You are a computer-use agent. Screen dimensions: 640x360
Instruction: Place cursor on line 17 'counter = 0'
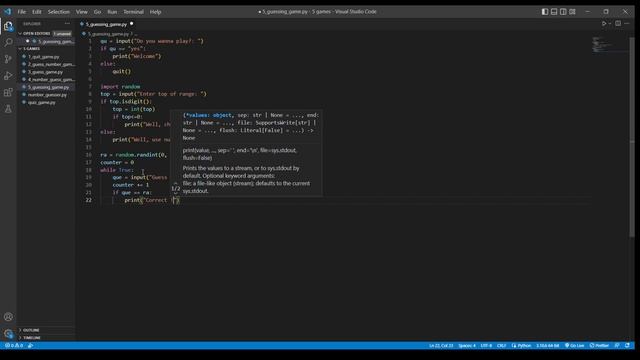117,162
